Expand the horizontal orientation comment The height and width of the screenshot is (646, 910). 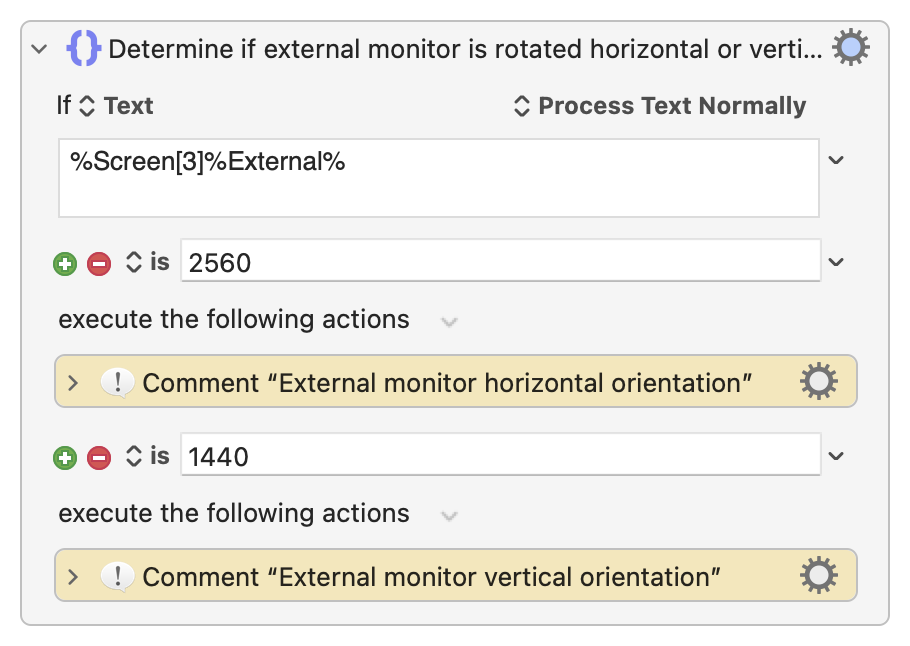click(x=73, y=382)
